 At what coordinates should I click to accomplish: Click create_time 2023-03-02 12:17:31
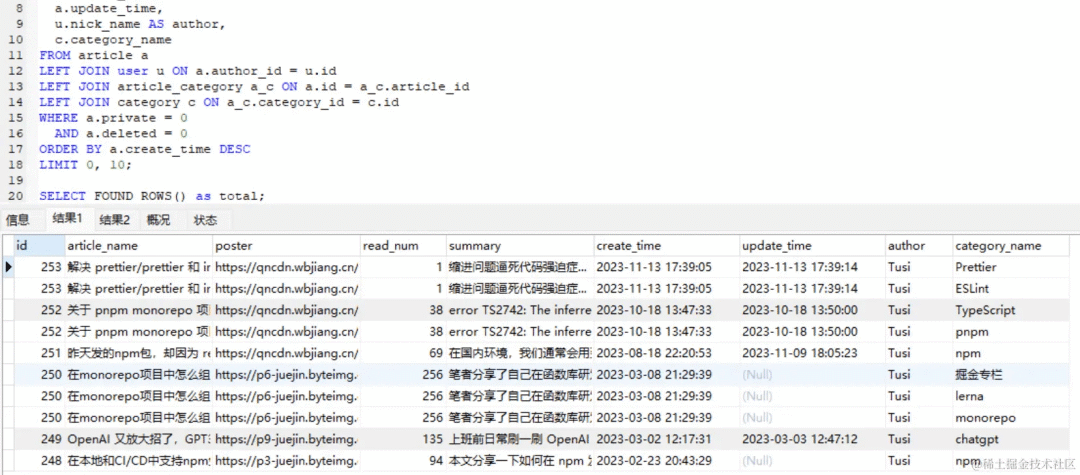pyautogui.click(x=667, y=439)
